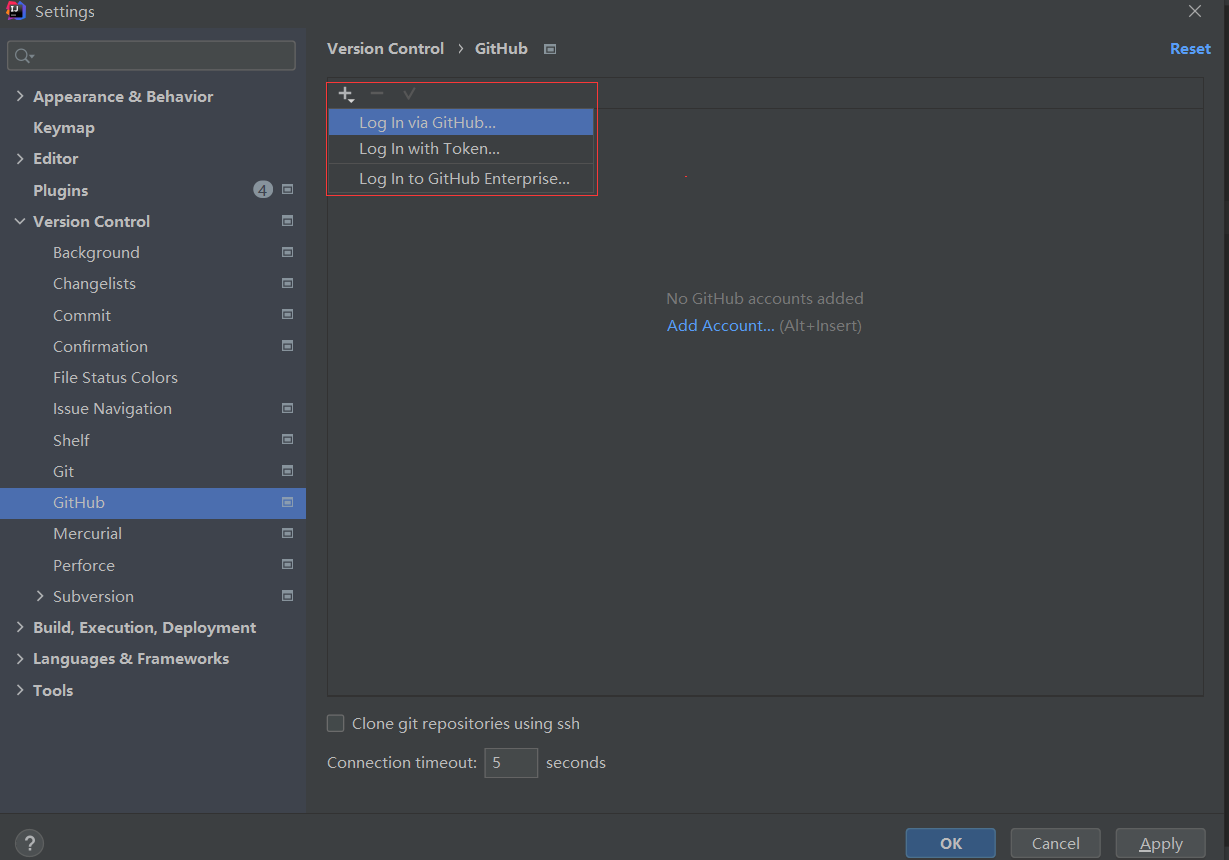Expand the Tools section
1229x860 pixels.
20,690
